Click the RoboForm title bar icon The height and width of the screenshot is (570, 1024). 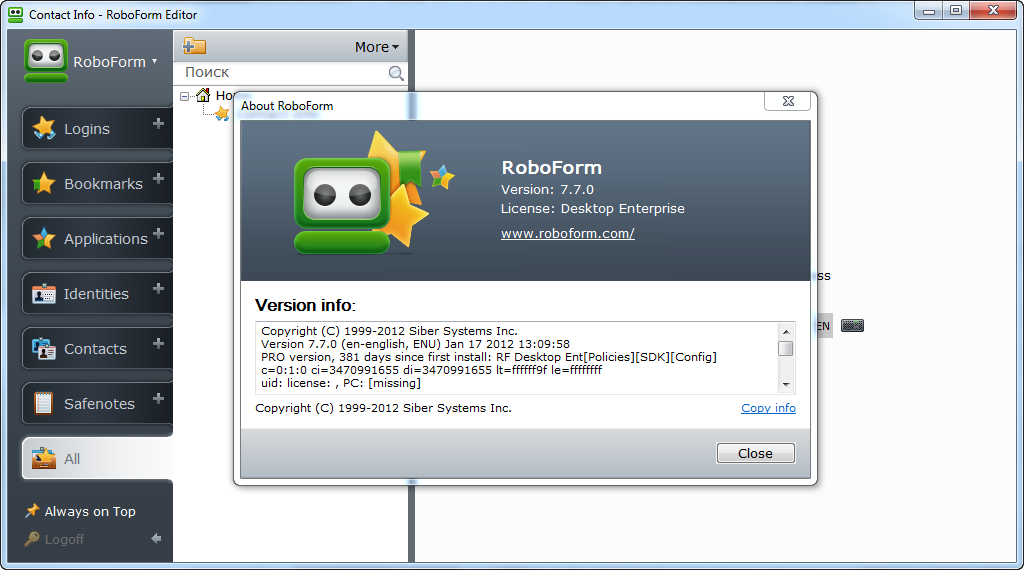[16, 14]
